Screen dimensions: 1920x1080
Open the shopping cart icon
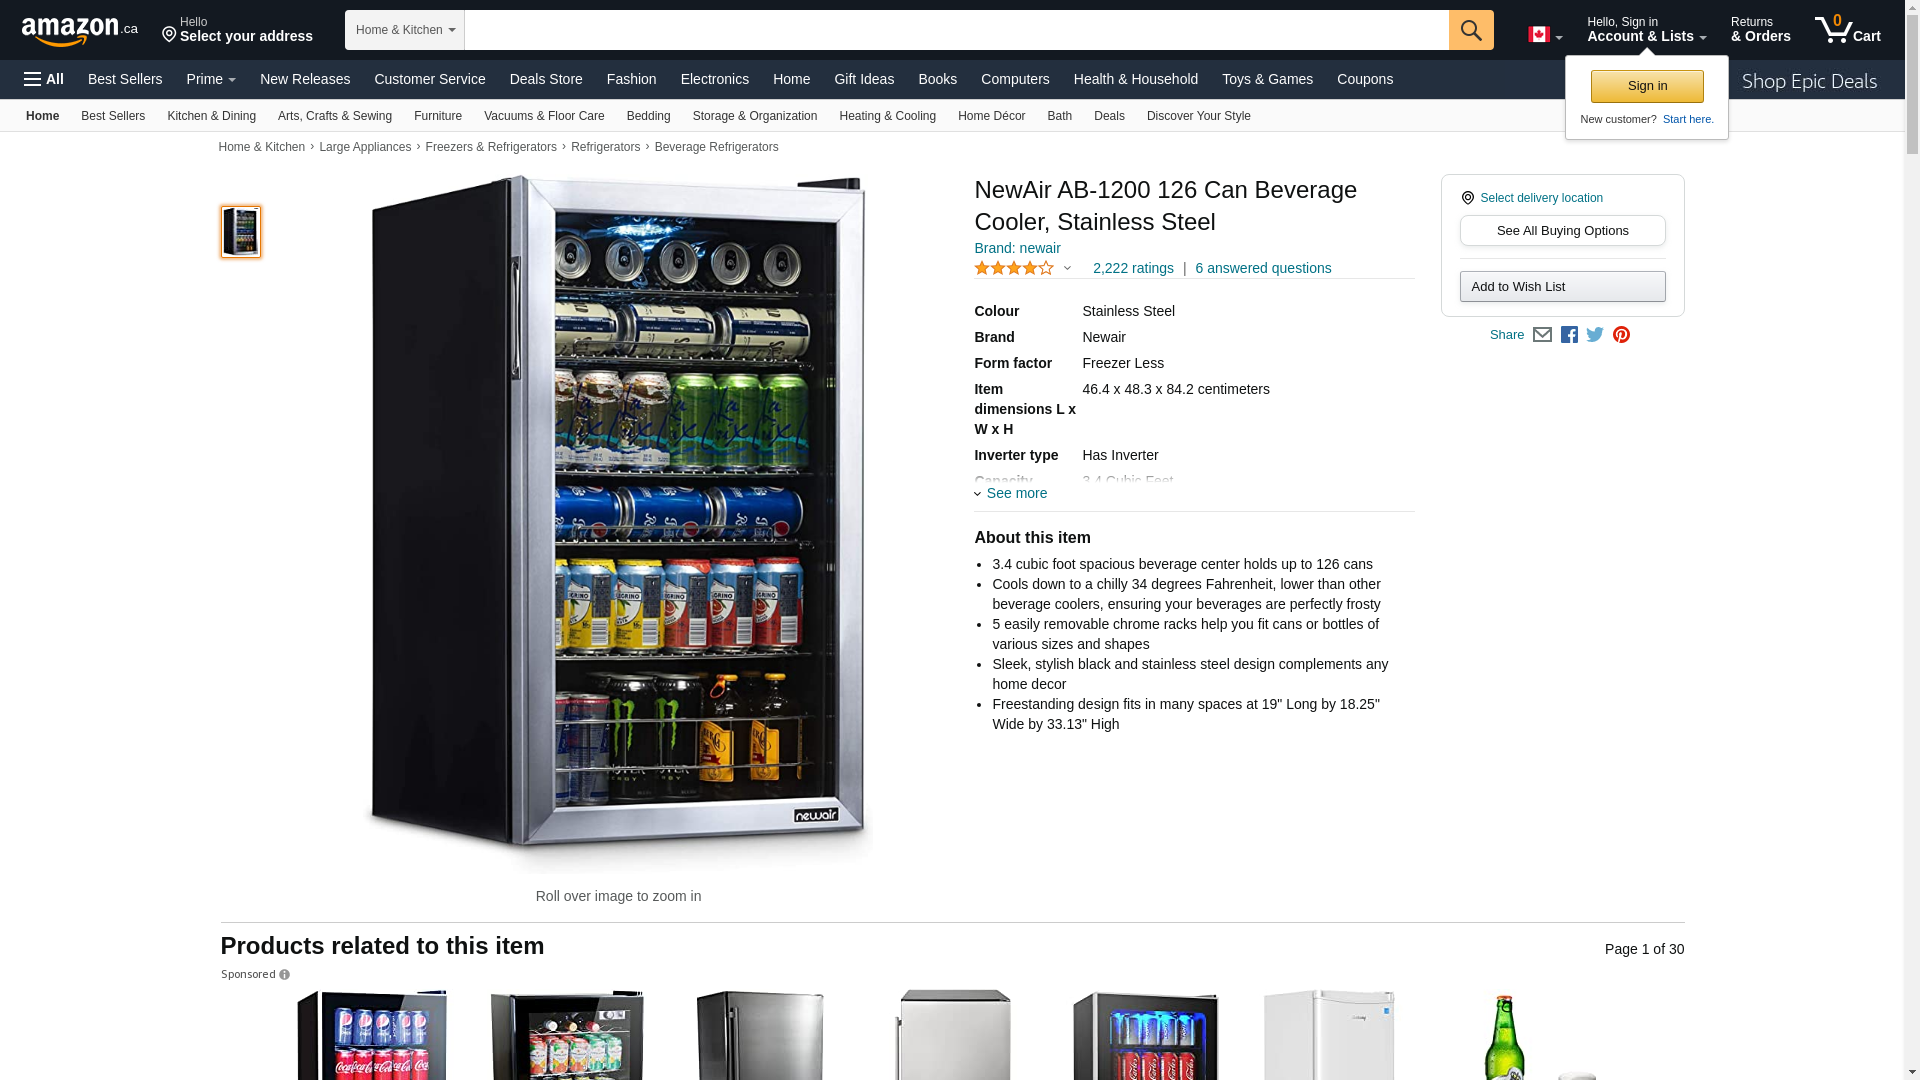pos(1848,30)
